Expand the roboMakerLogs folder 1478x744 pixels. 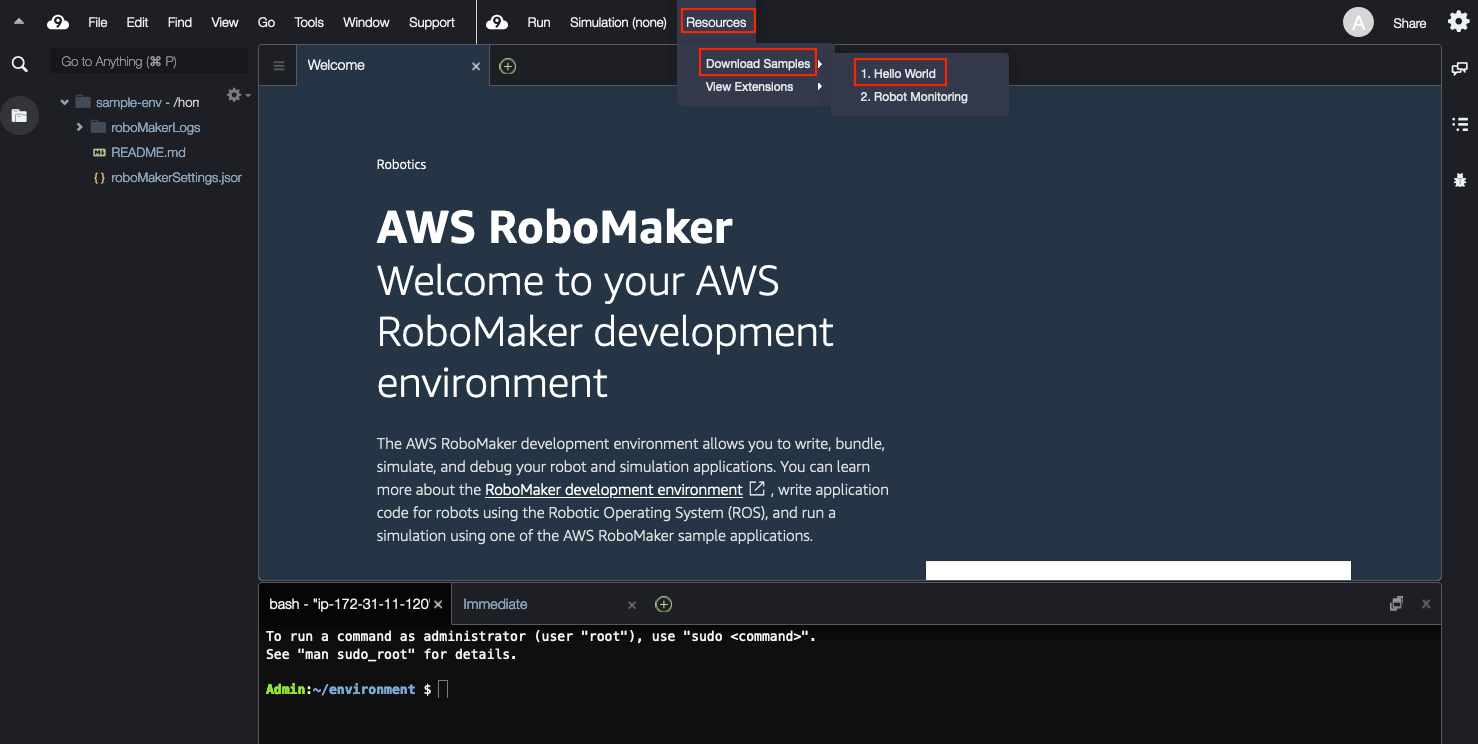point(80,127)
